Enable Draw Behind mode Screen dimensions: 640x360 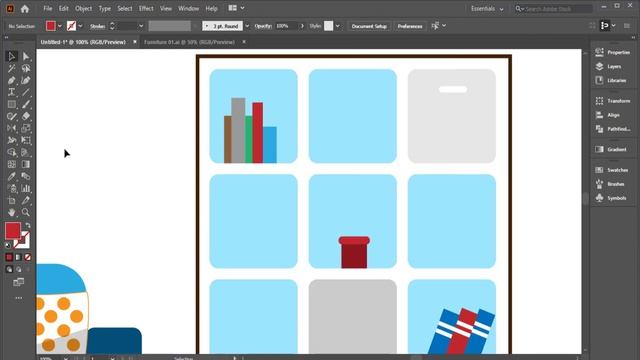pos(18,269)
